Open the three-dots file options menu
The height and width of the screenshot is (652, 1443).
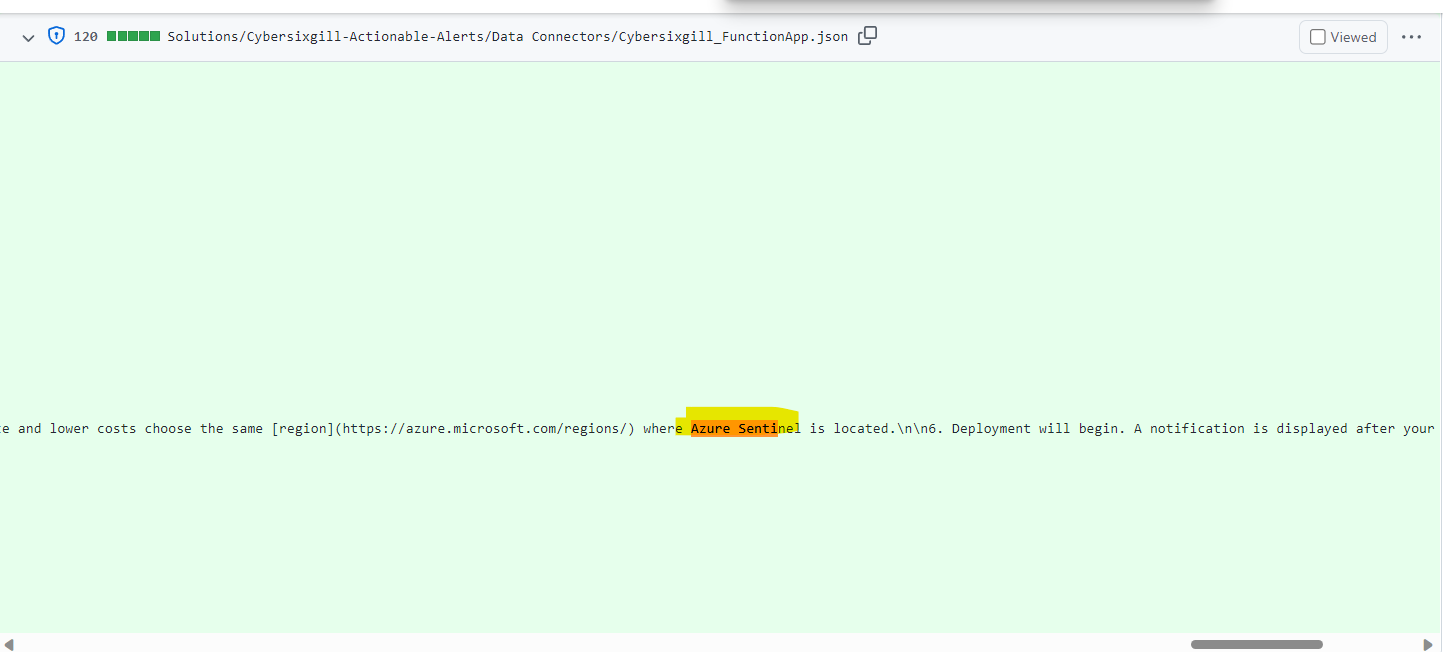[1411, 37]
